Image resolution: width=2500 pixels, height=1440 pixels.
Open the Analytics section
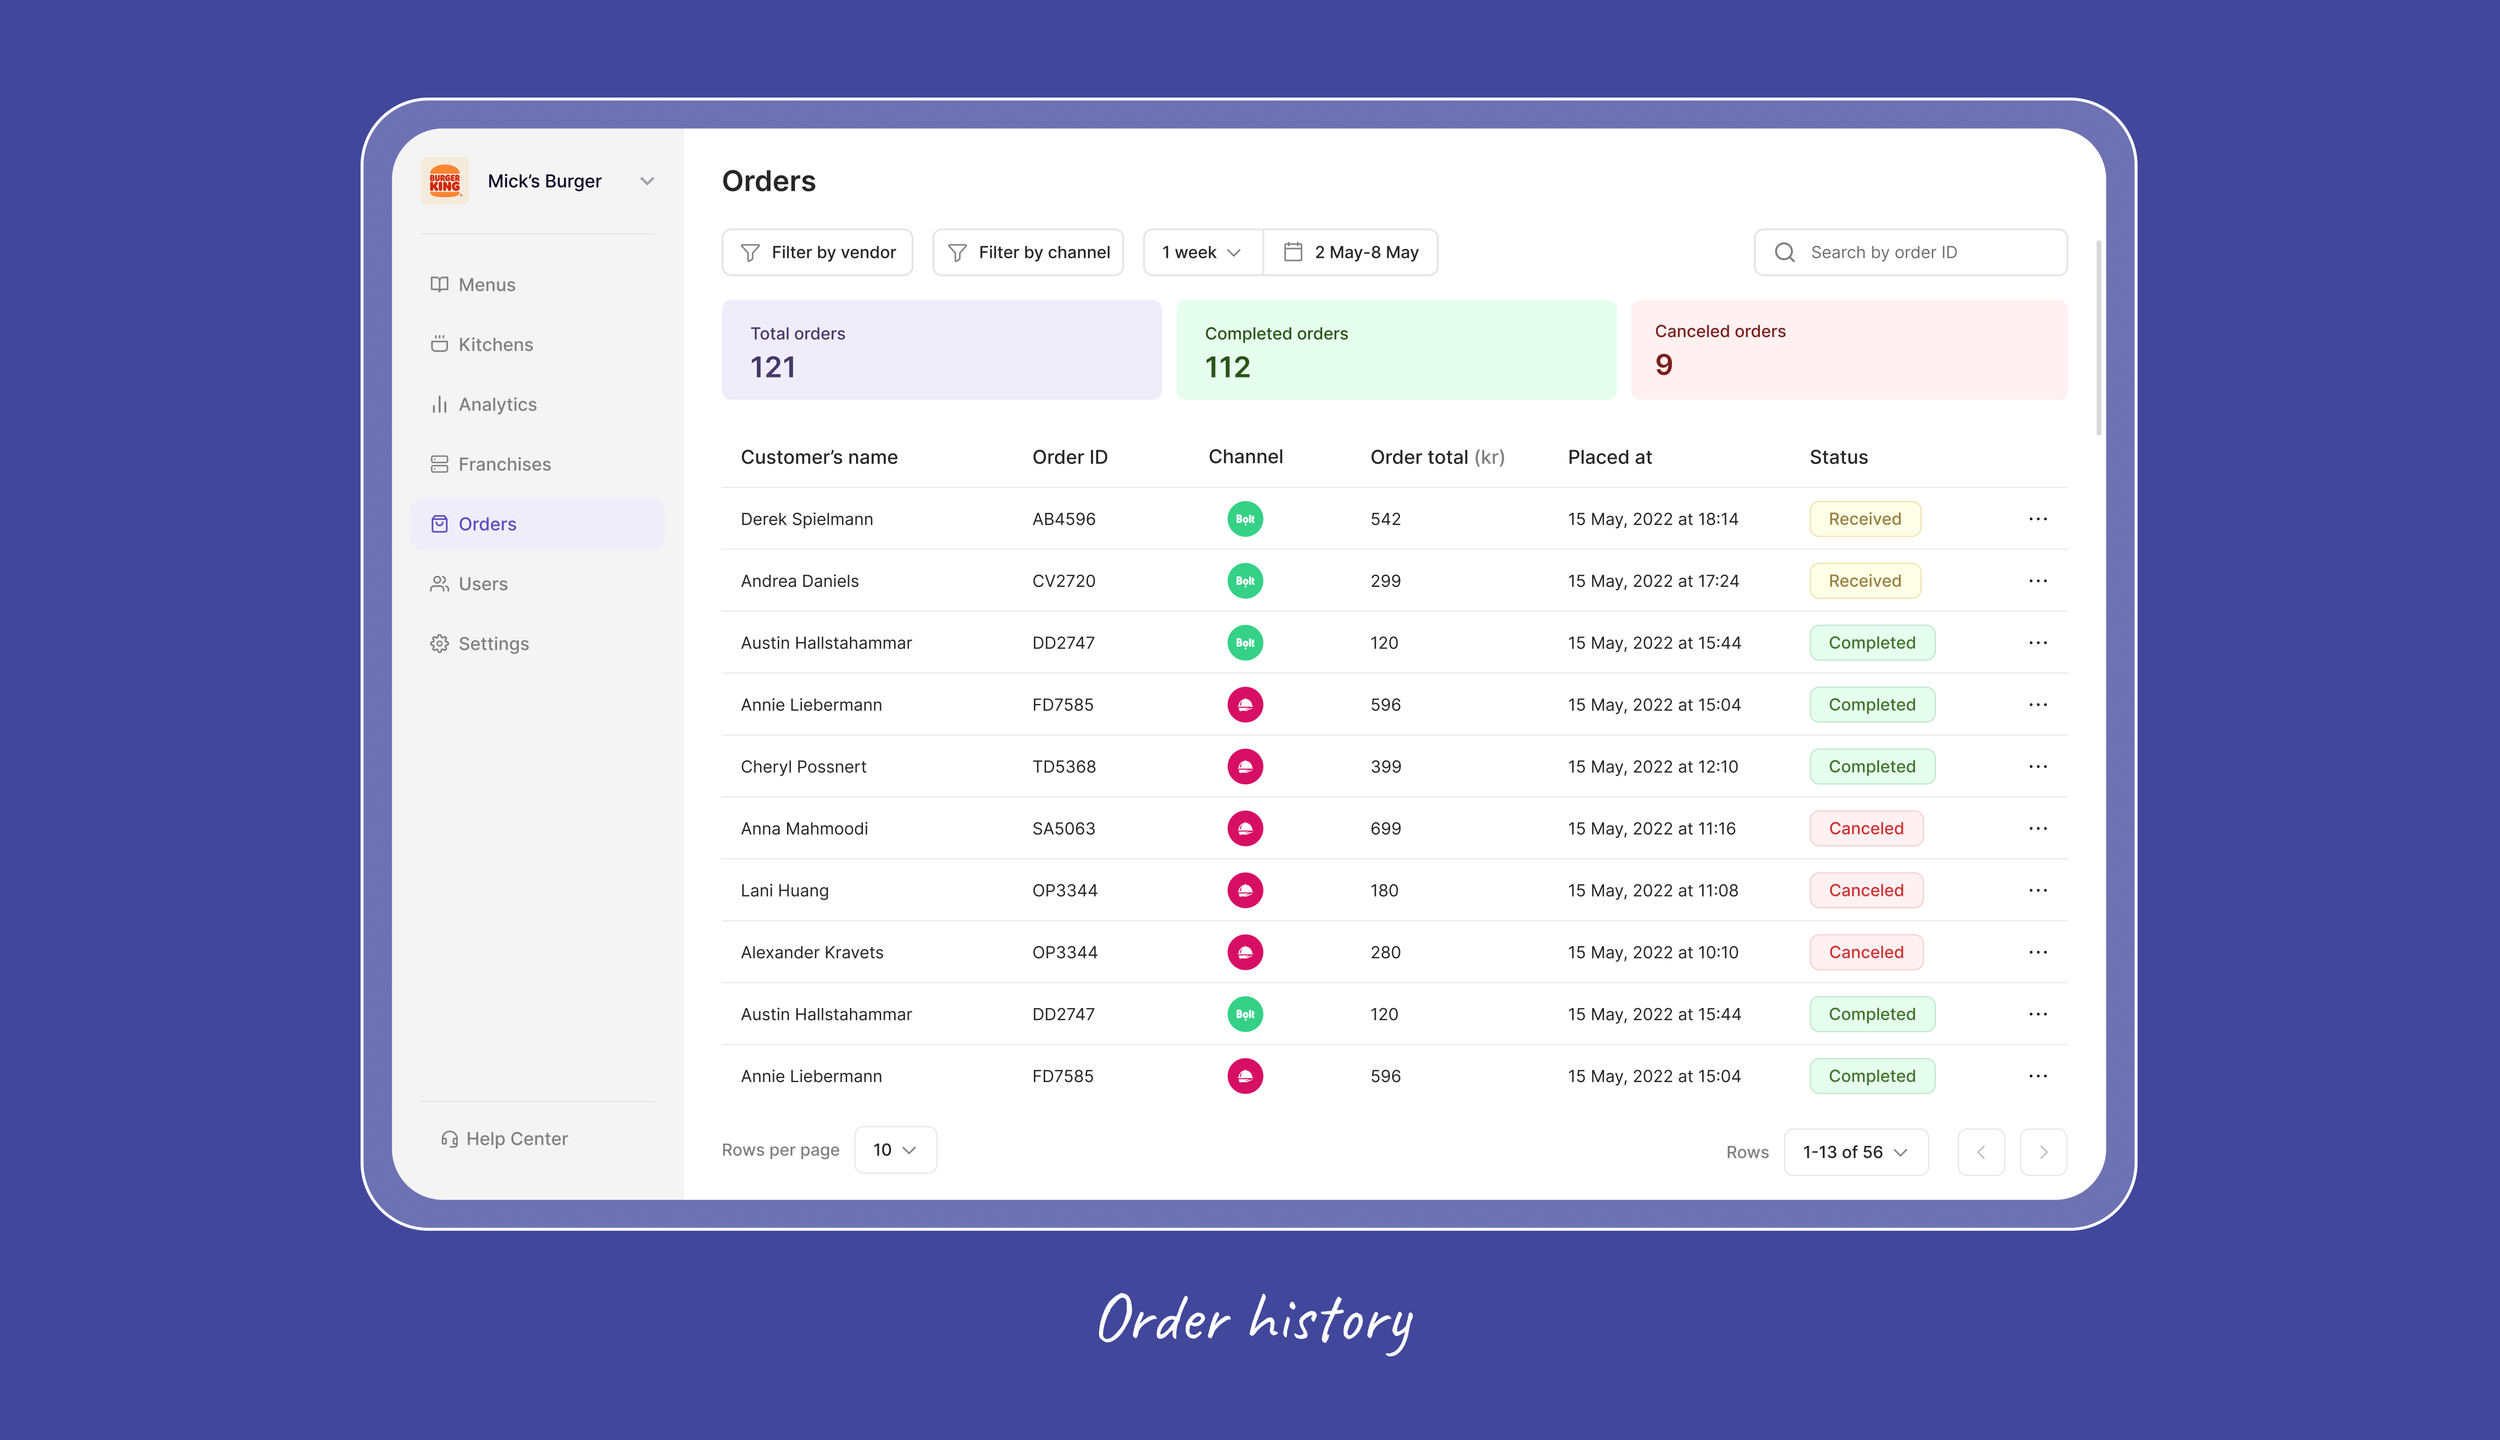(537, 405)
